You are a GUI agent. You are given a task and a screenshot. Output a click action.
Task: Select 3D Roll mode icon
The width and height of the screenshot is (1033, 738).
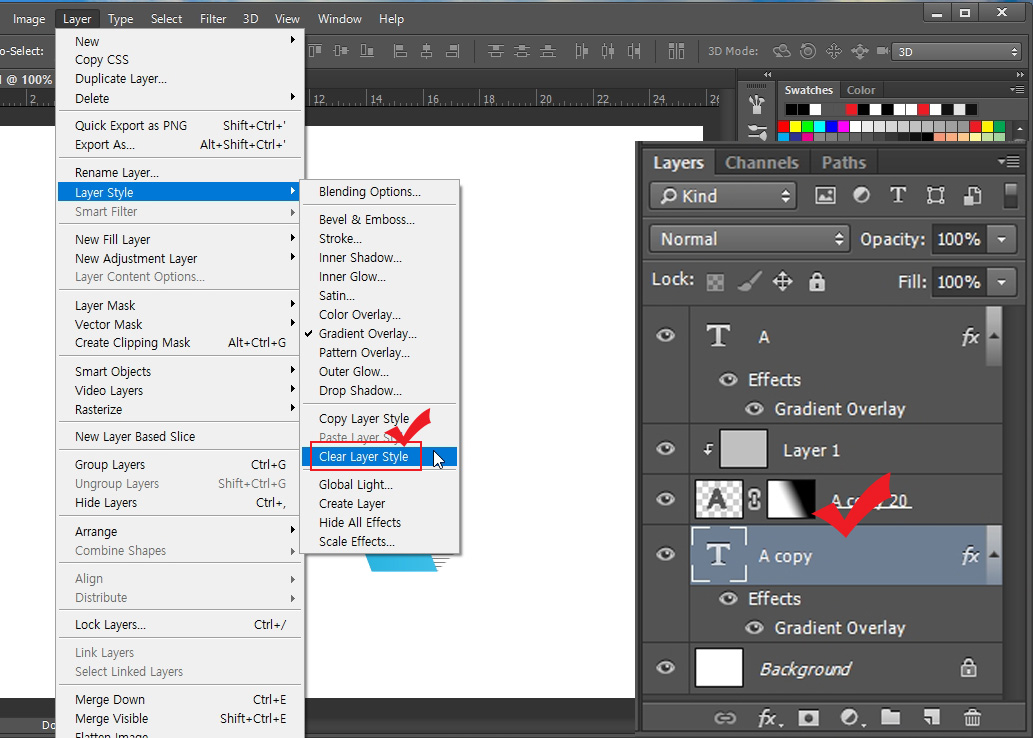[808, 51]
